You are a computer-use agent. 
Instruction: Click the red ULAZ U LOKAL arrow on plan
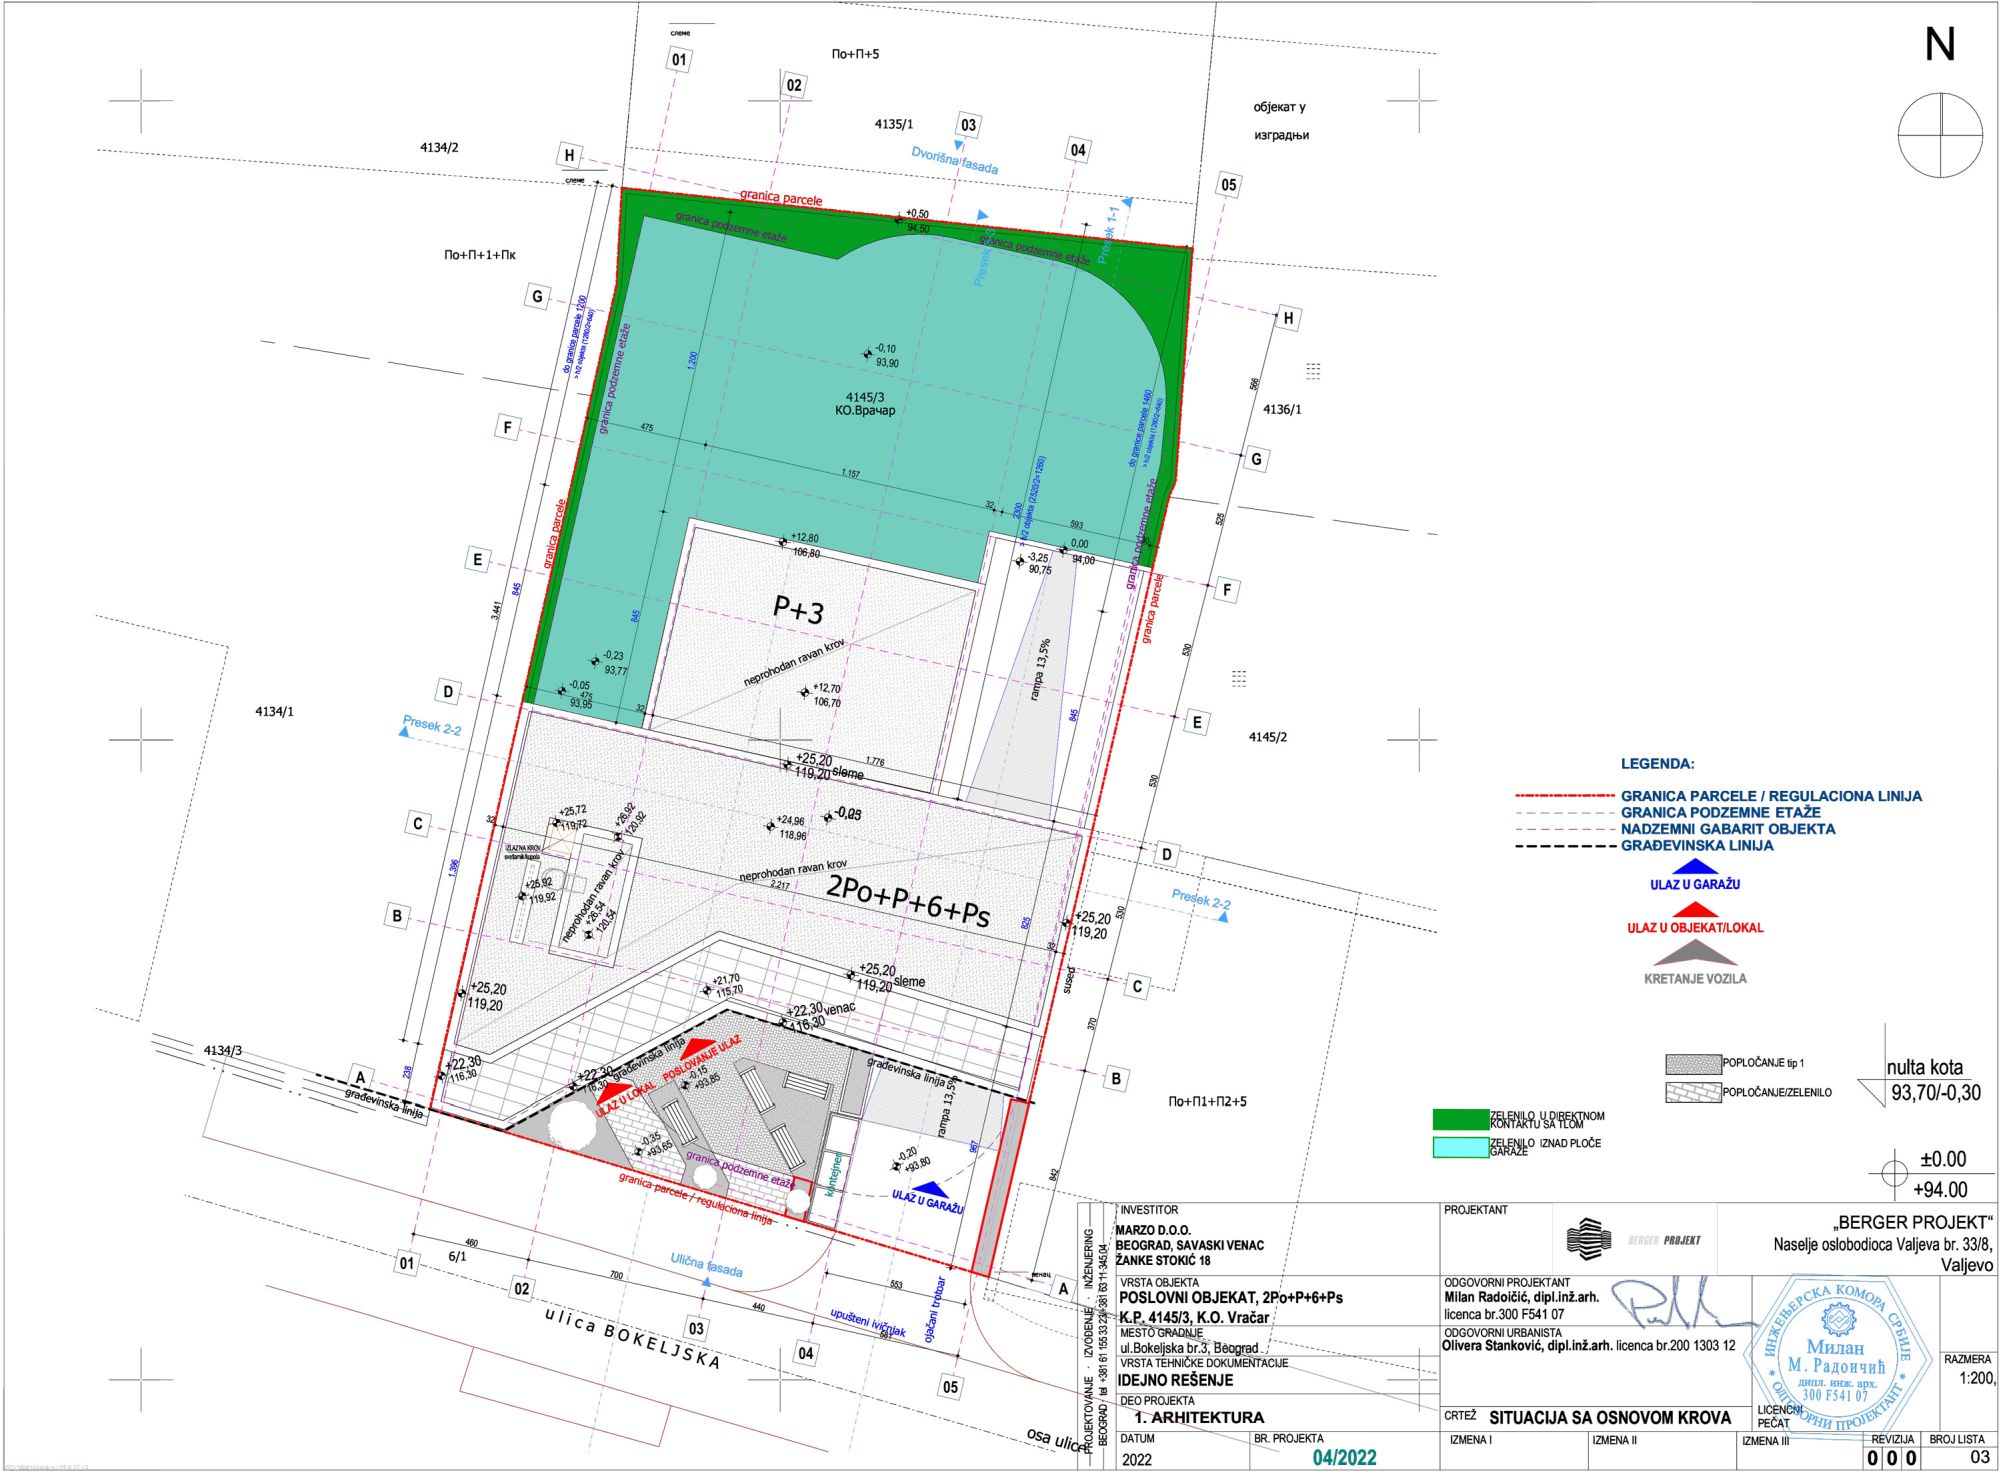click(612, 1093)
